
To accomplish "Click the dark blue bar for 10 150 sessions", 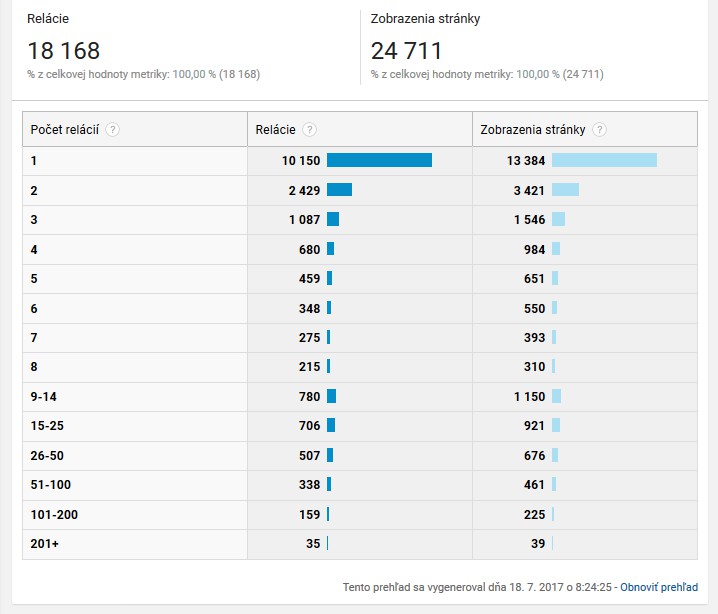I will click(379, 160).
